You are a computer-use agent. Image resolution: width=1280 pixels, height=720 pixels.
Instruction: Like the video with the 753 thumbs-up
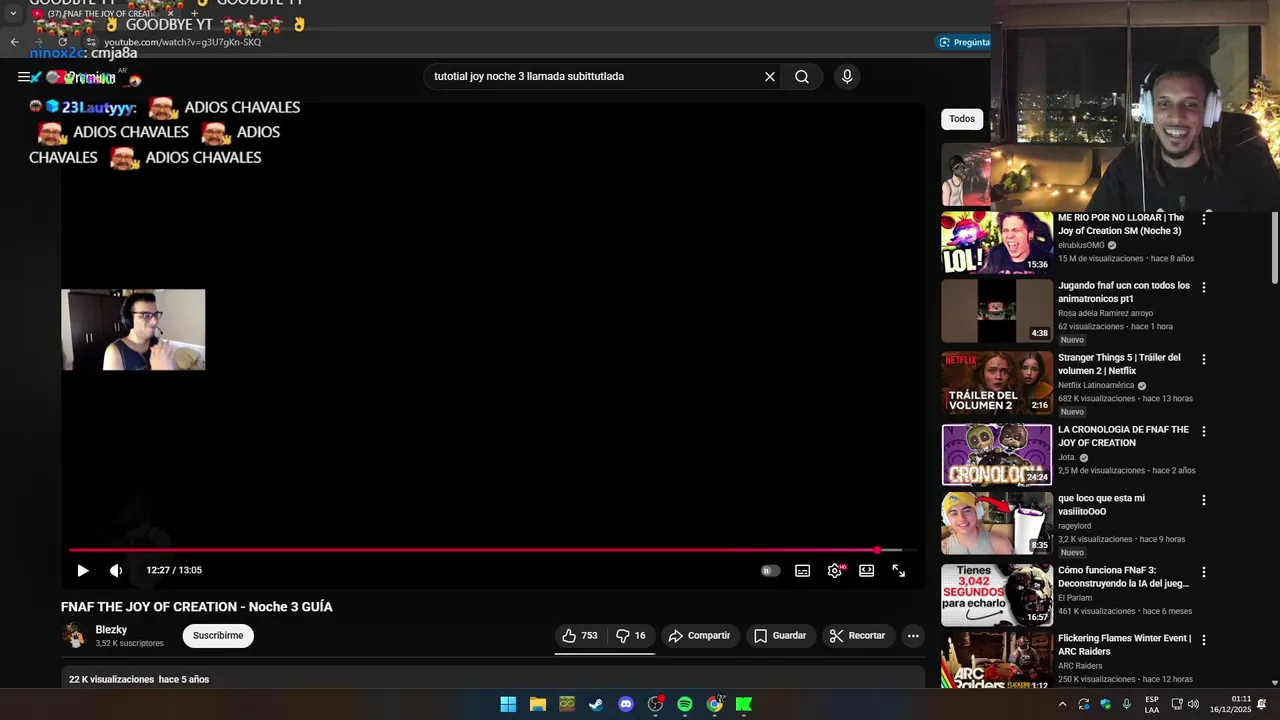(580, 636)
